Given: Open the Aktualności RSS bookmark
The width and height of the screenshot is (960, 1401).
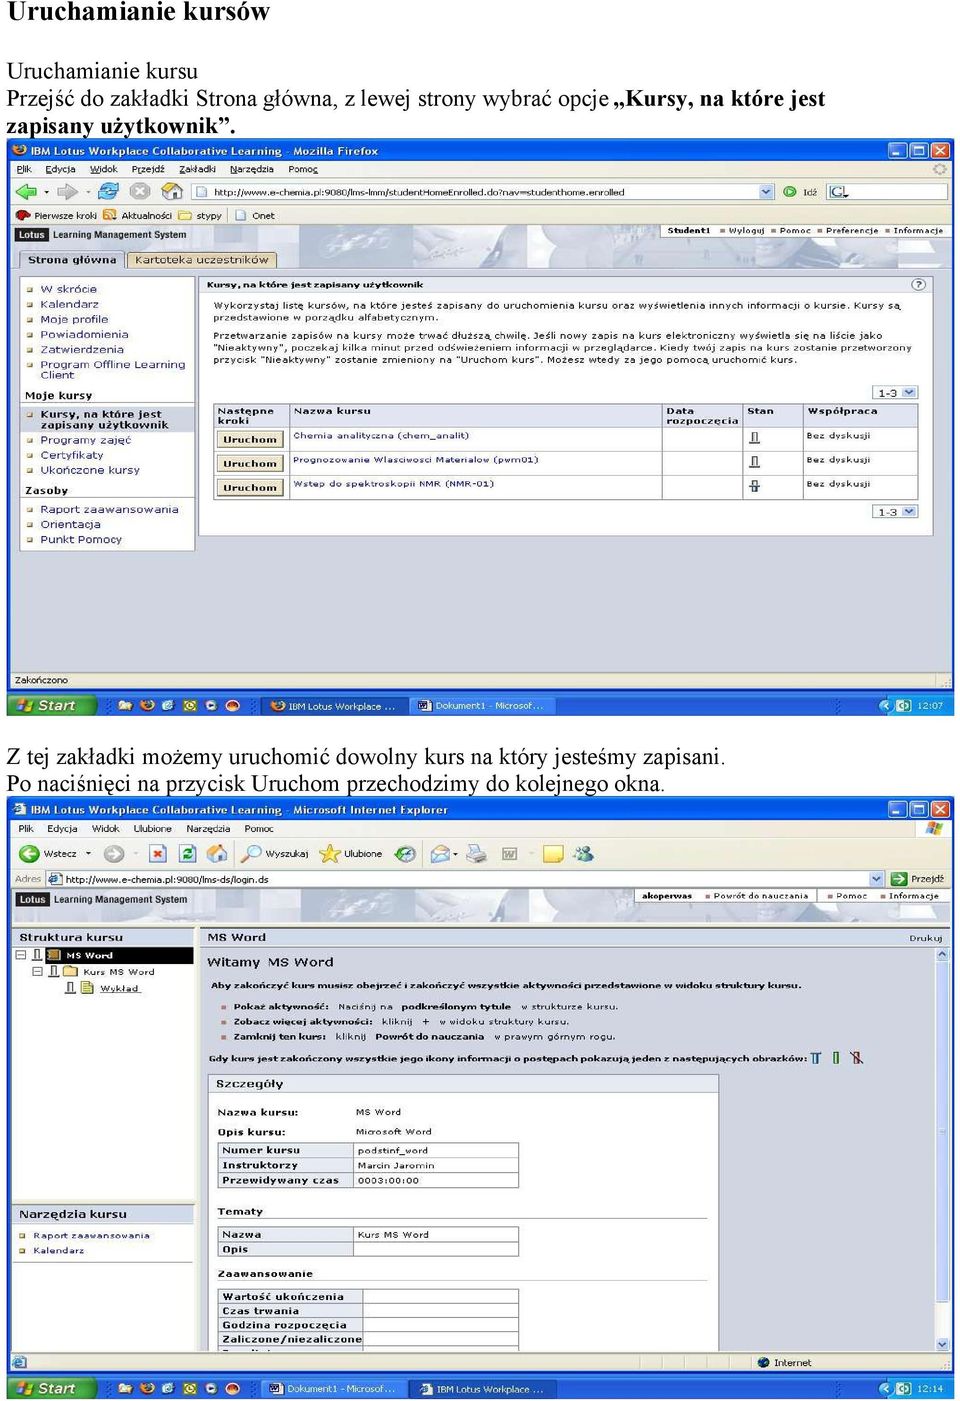Looking at the screenshot, I should coord(138,215).
